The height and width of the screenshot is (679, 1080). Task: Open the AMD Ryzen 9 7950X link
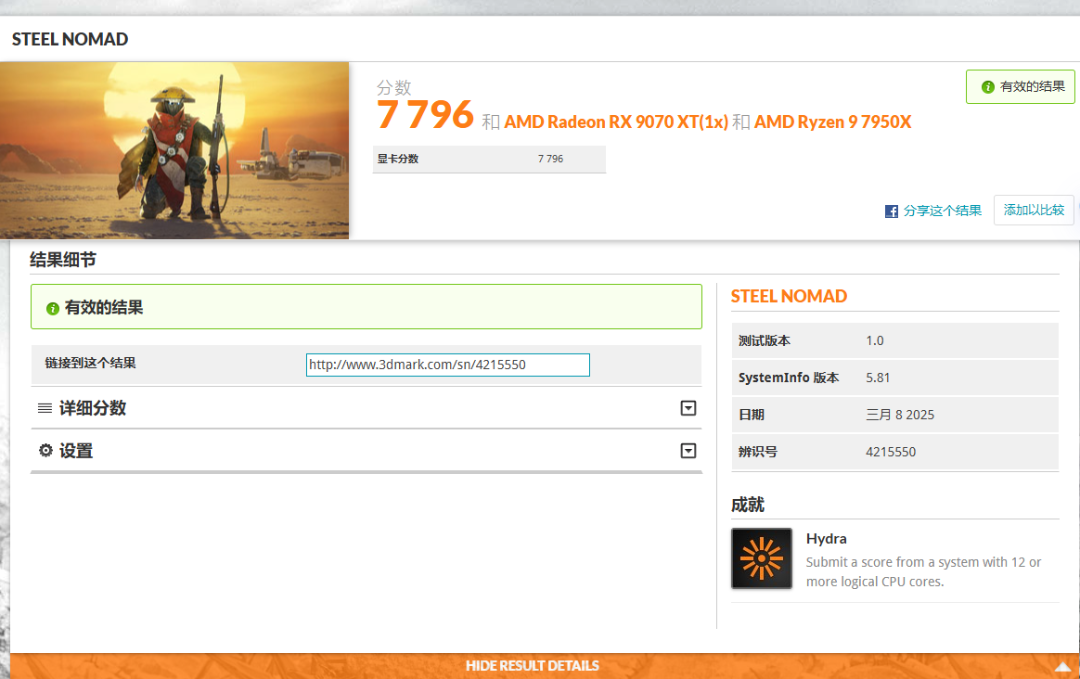[832, 122]
